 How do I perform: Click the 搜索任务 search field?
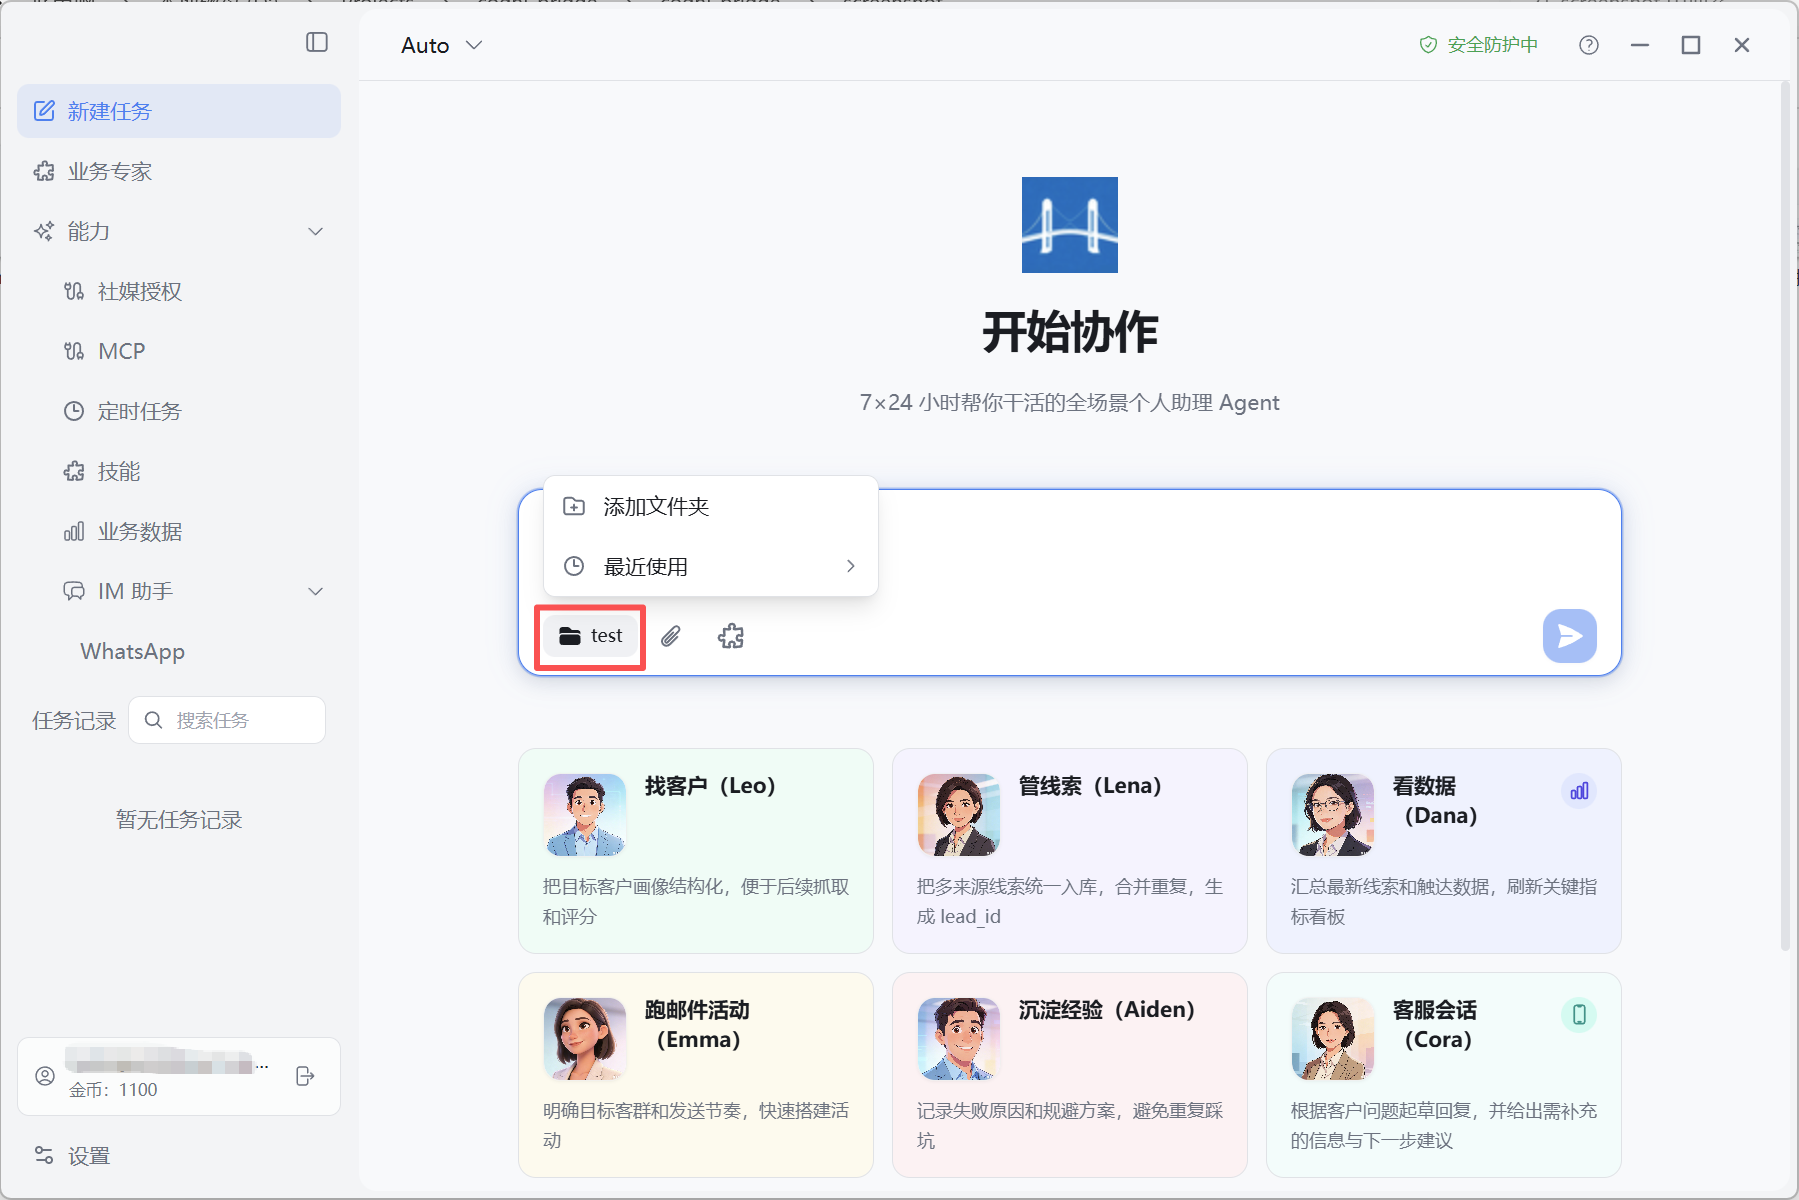(x=227, y=720)
